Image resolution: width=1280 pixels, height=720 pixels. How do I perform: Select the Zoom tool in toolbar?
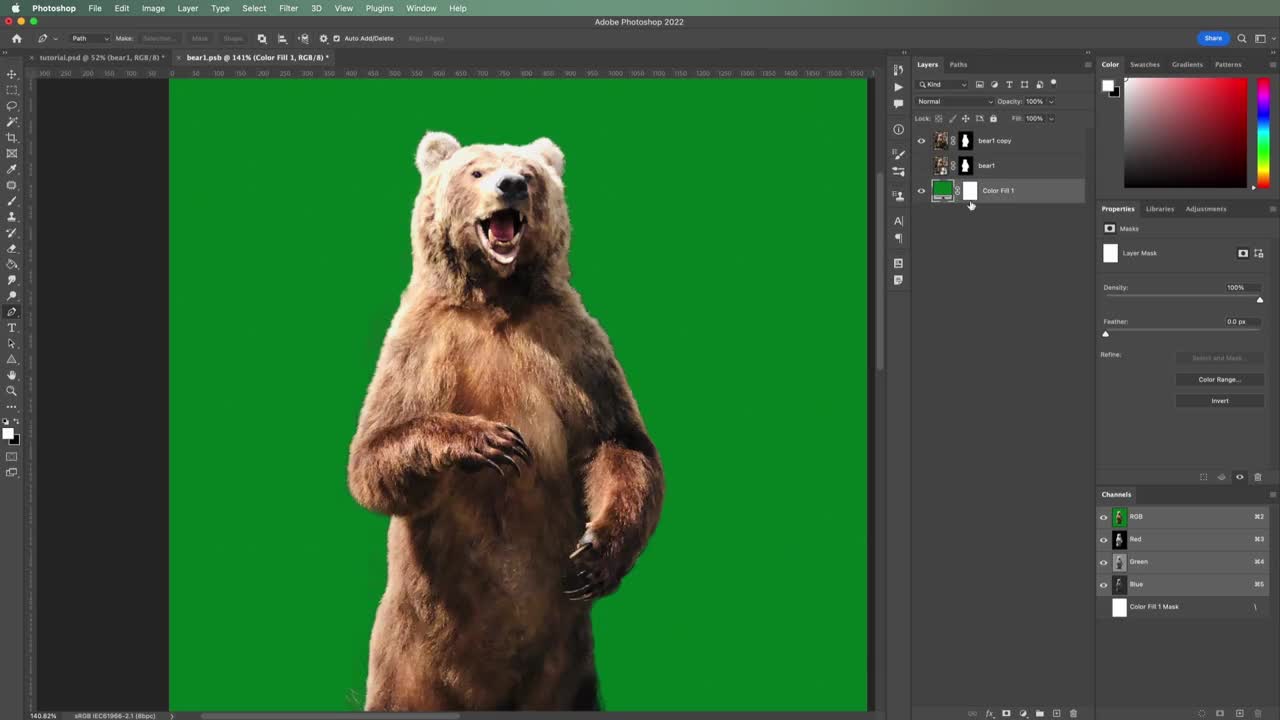12,391
